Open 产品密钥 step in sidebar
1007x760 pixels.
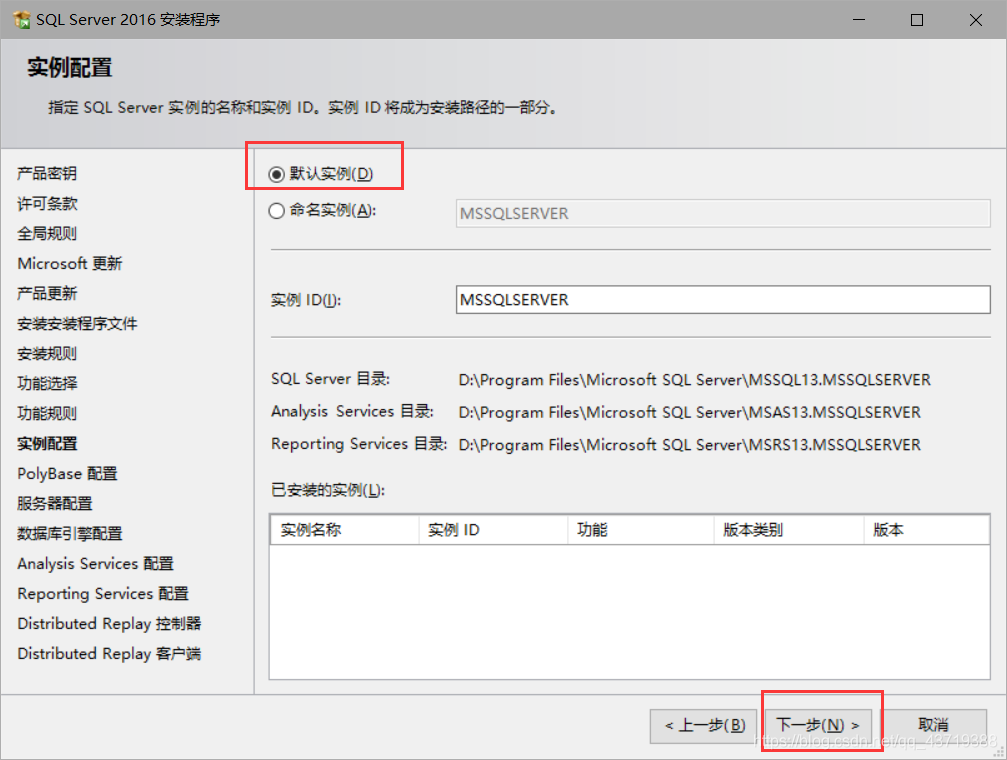(47, 173)
